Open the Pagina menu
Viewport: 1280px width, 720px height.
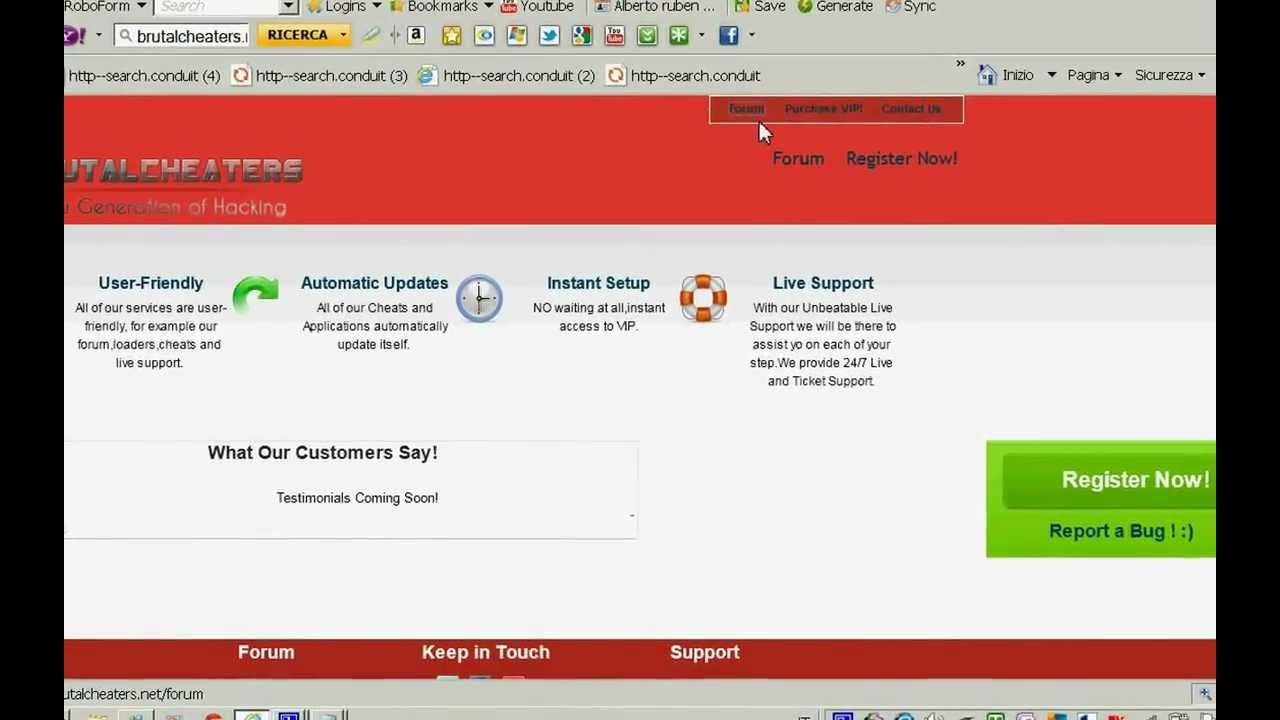coord(1094,75)
